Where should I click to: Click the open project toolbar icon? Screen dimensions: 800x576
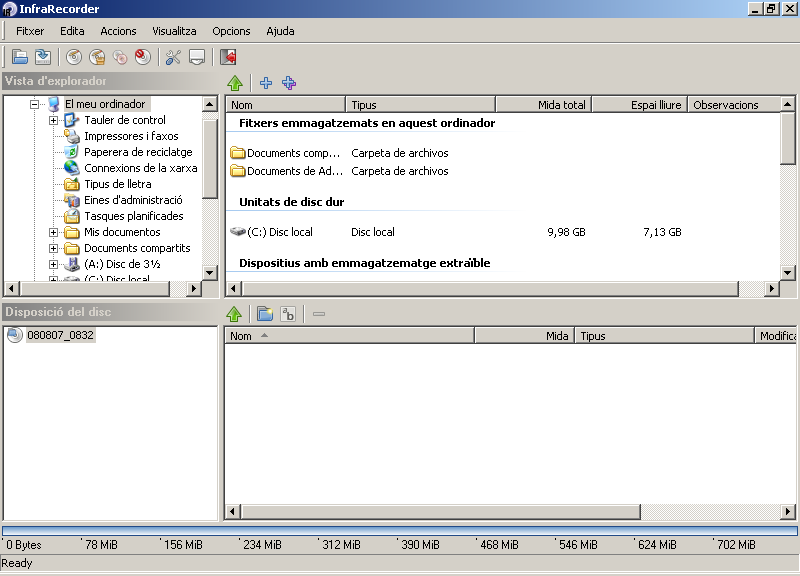pyautogui.click(x=19, y=57)
